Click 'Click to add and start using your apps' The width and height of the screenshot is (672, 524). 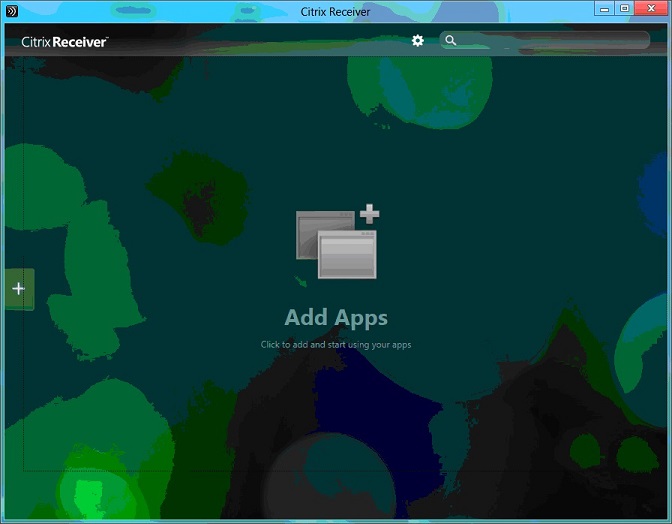point(336,344)
